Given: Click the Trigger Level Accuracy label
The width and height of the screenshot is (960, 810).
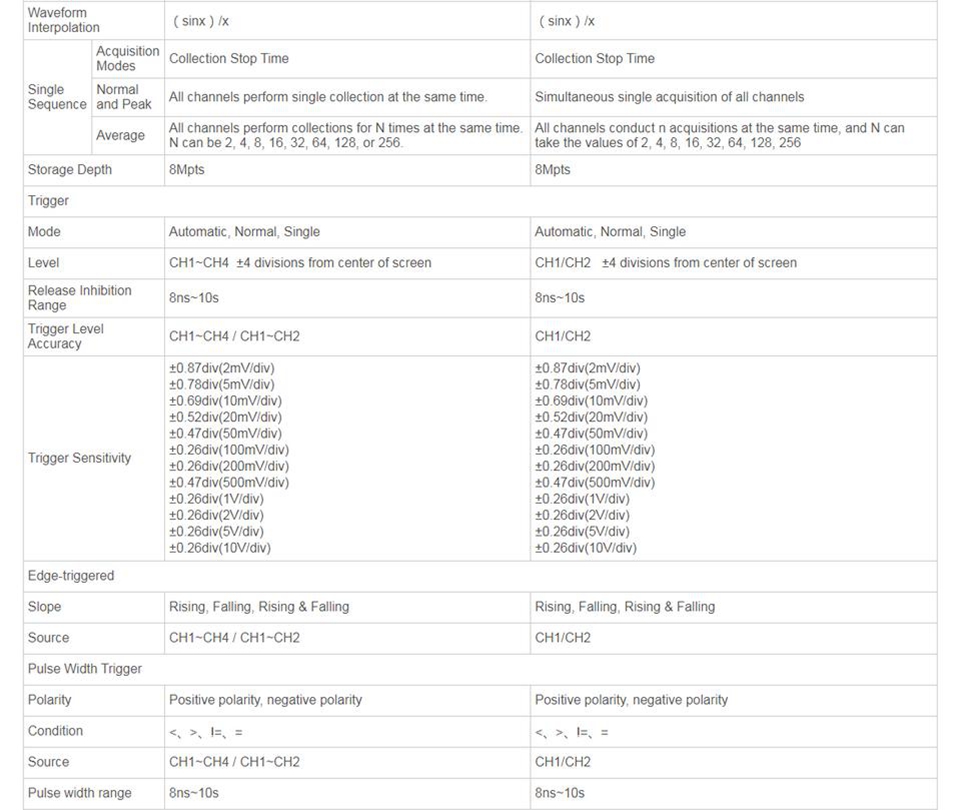Looking at the screenshot, I should point(66,336).
